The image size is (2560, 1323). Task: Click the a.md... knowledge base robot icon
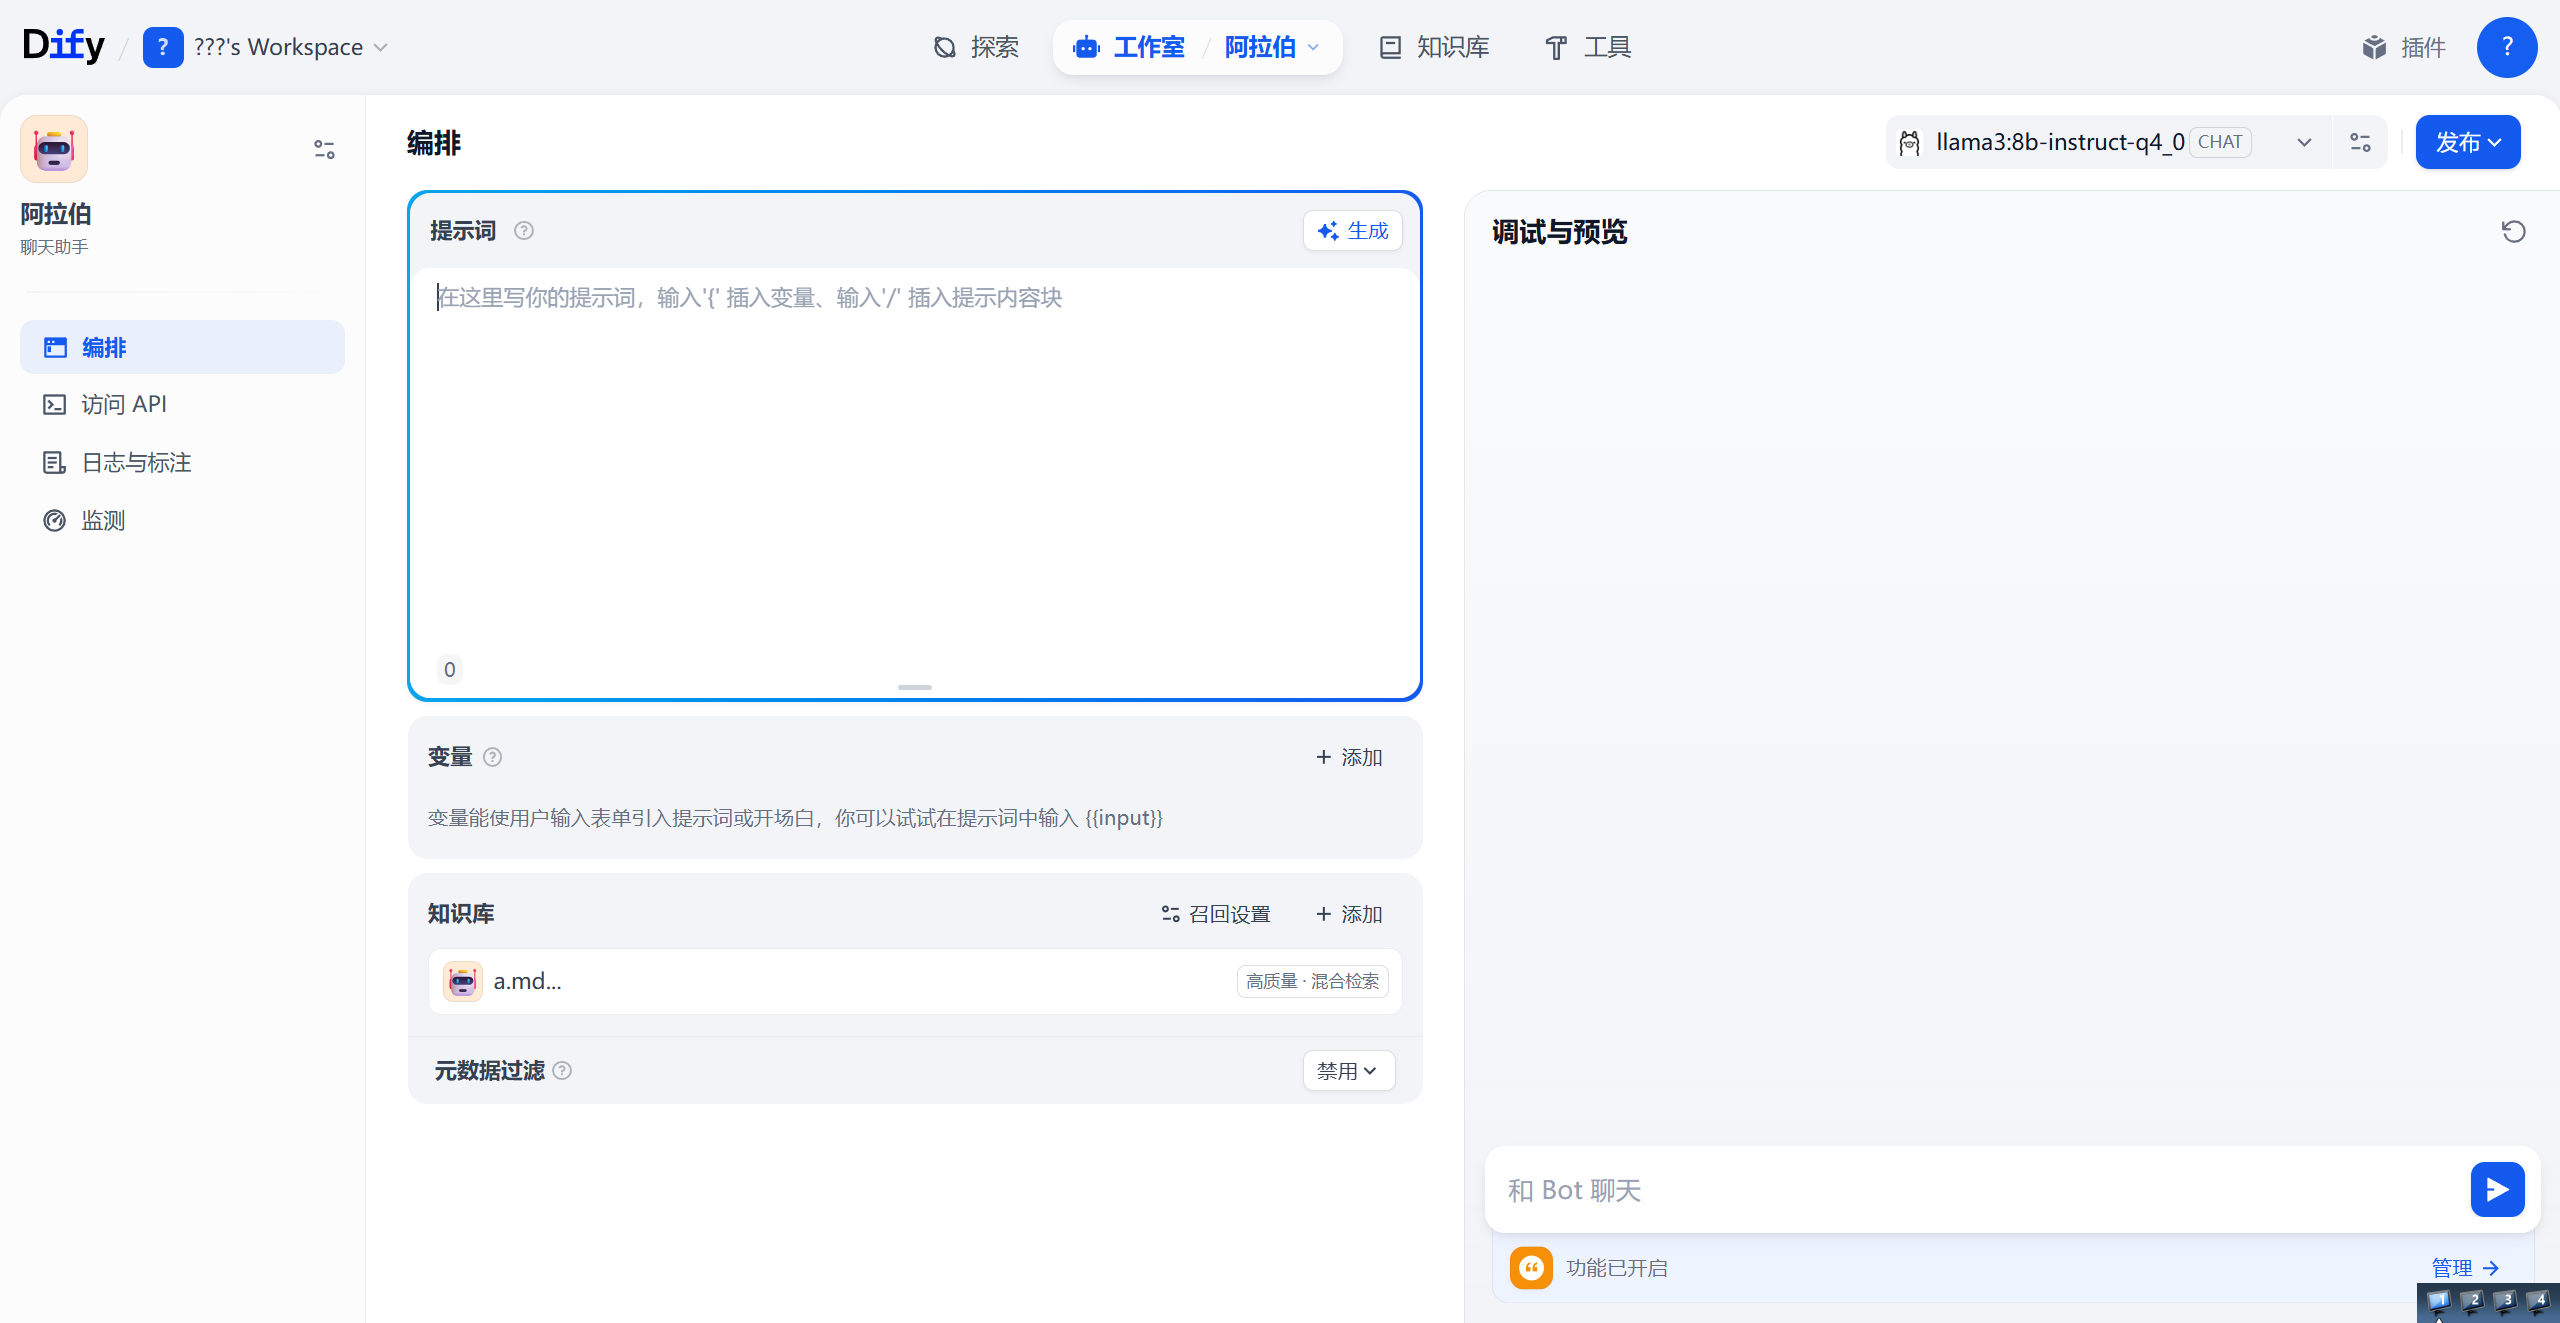click(463, 981)
